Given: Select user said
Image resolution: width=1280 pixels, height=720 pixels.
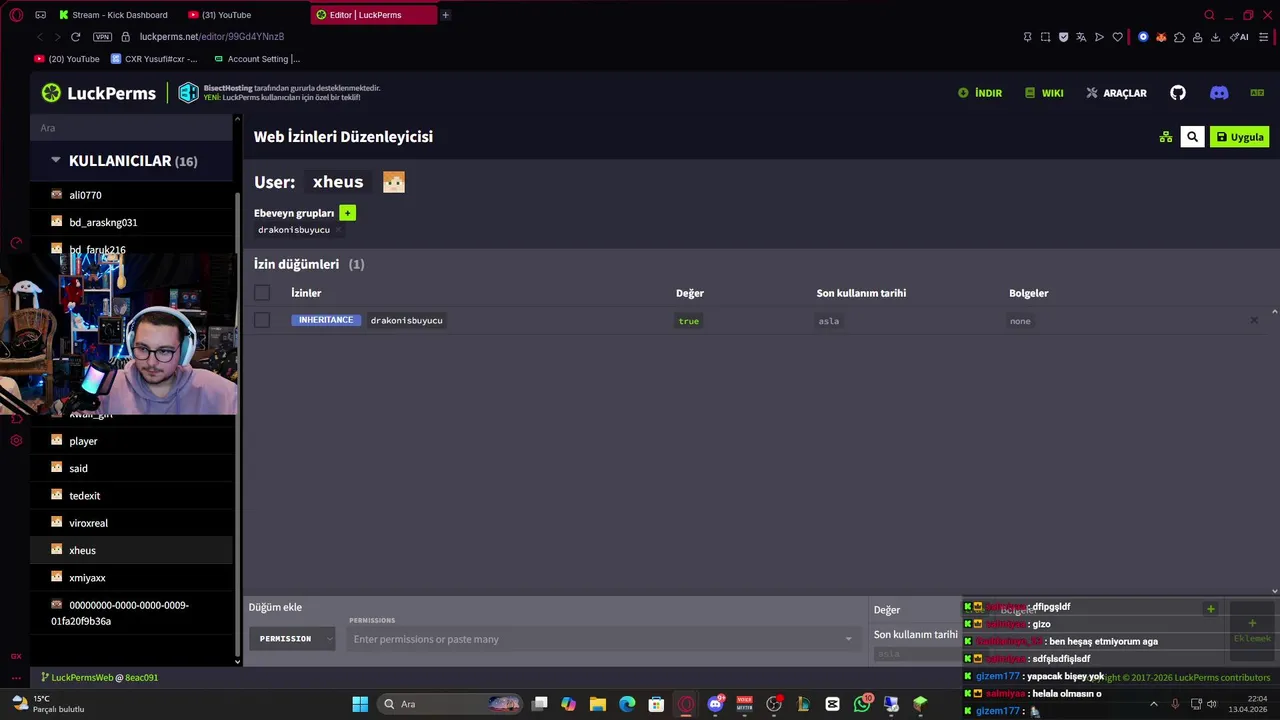Looking at the screenshot, I should point(132,468).
